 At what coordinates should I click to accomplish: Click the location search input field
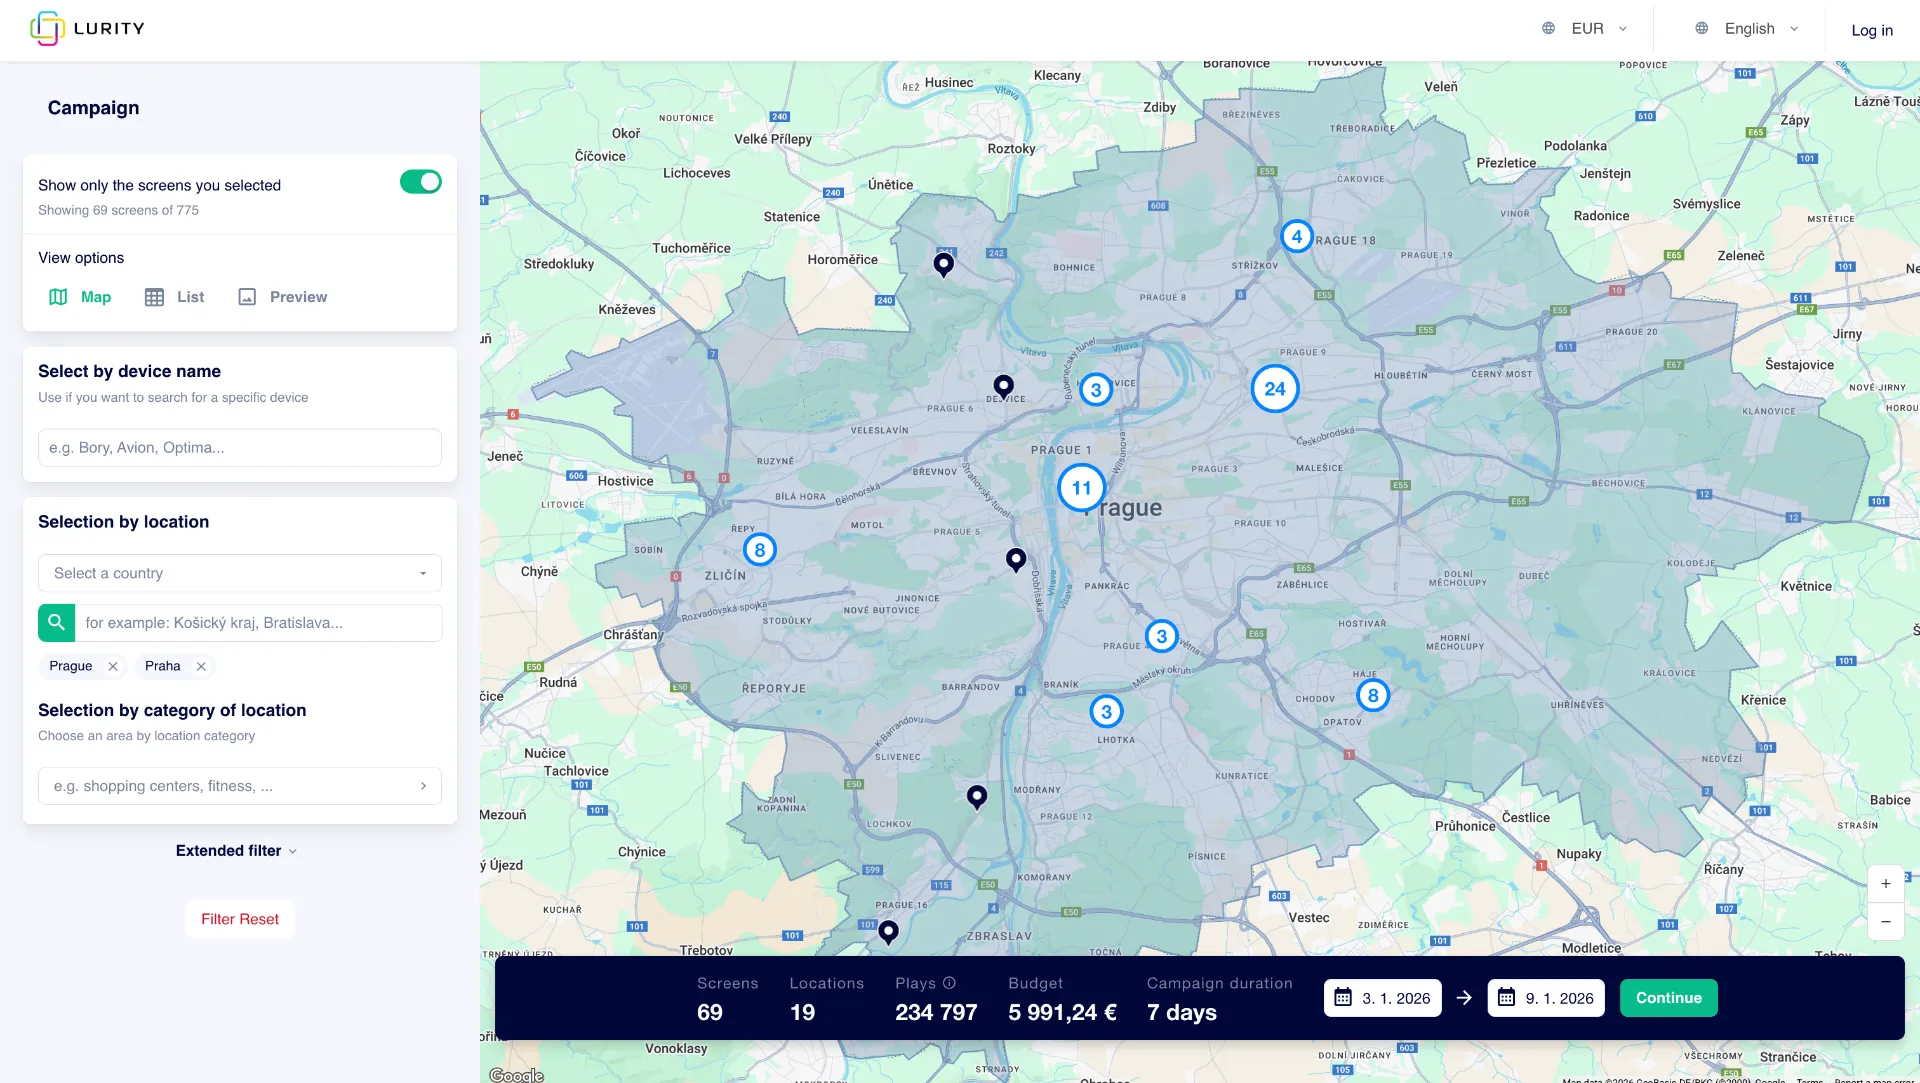(x=259, y=623)
